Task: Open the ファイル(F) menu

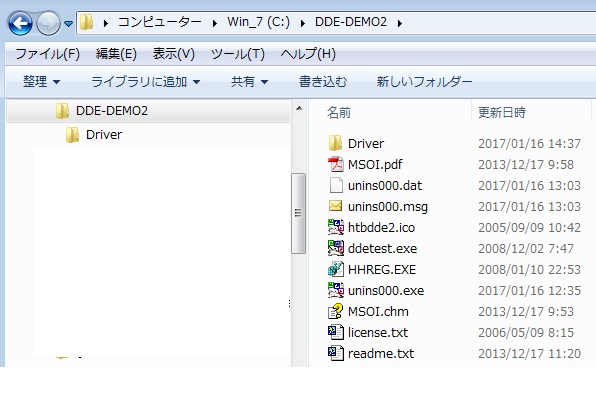Action: (48, 54)
